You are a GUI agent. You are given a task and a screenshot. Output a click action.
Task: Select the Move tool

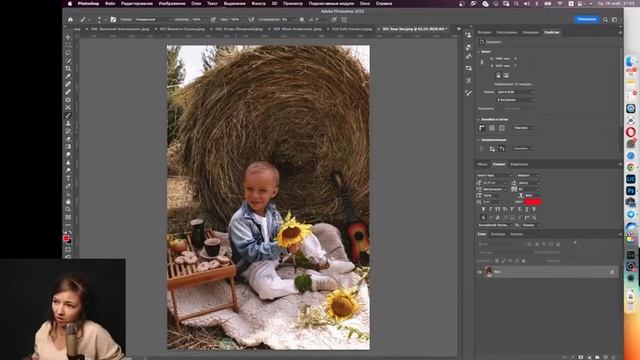(x=68, y=37)
